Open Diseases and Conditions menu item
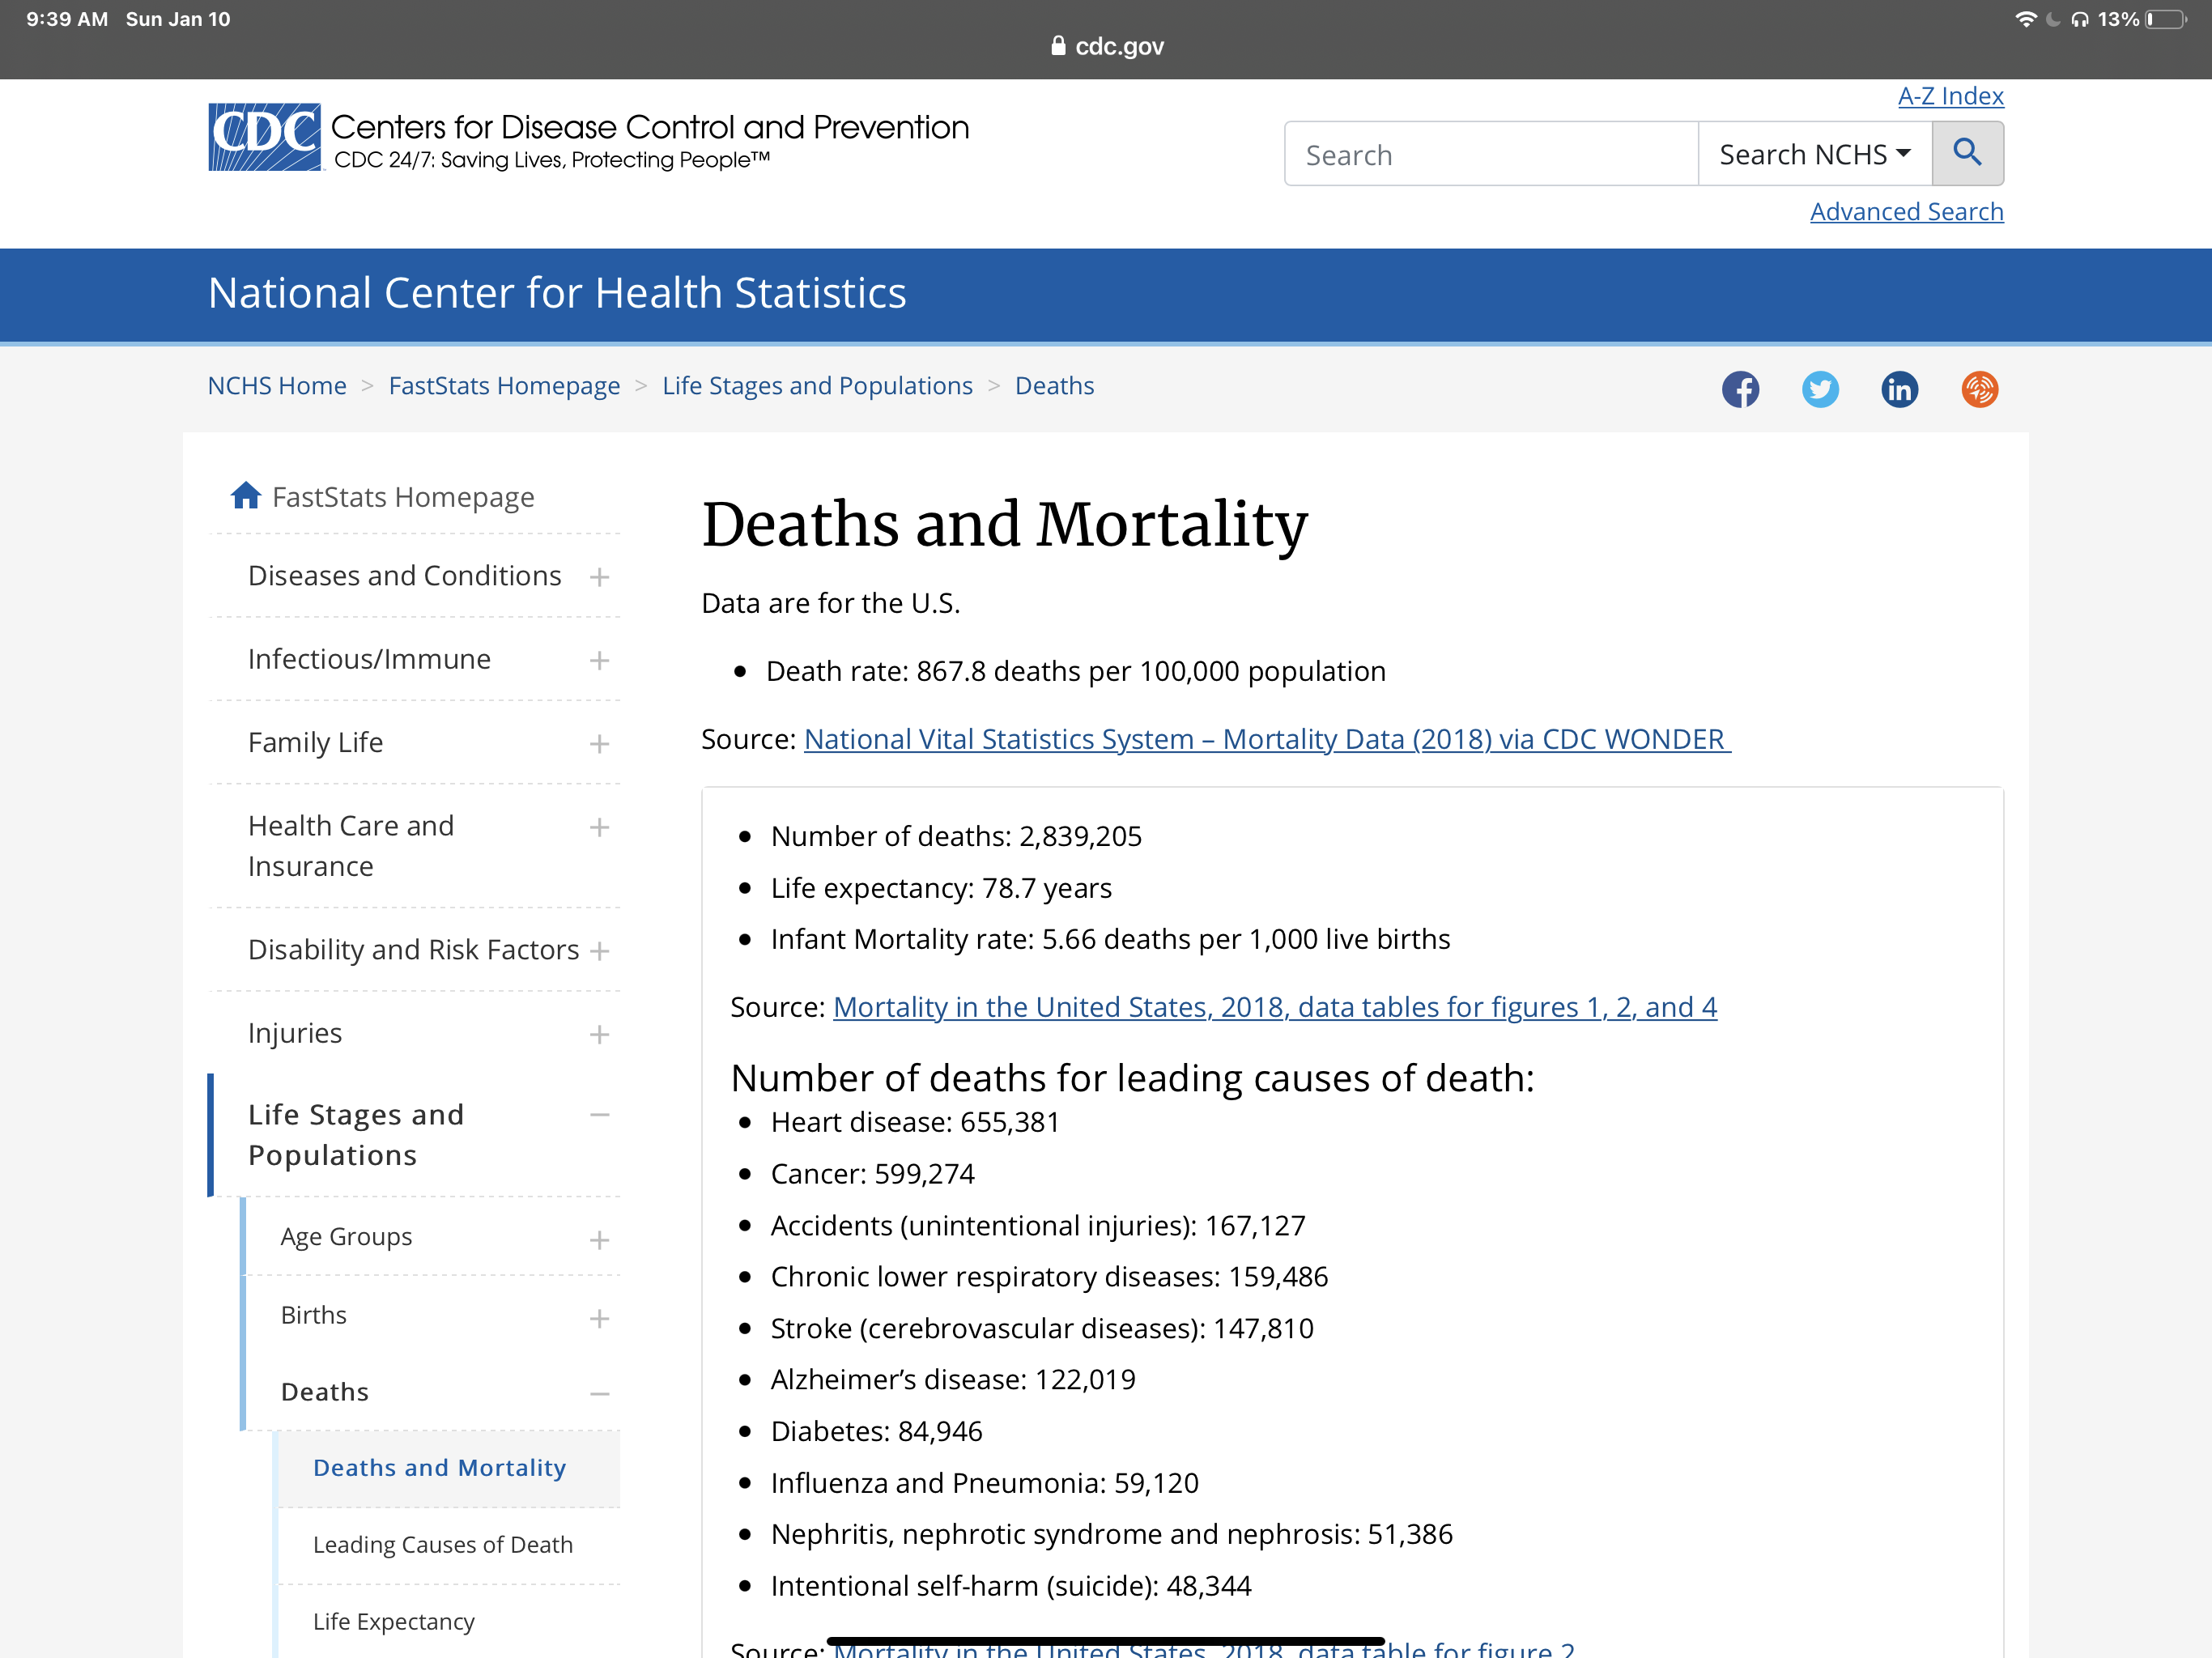Screen dimensions: 2212x1658 [404, 576]
